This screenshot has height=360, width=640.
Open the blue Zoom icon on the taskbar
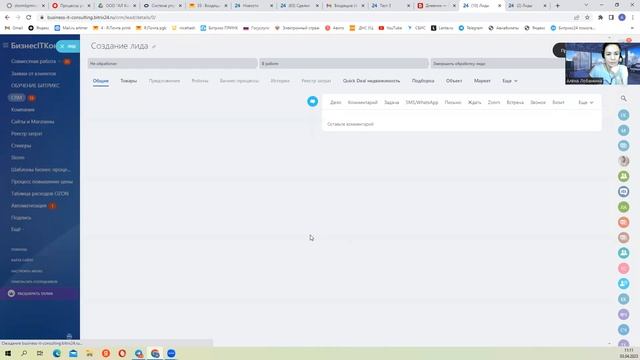click(x=171, y=353)
